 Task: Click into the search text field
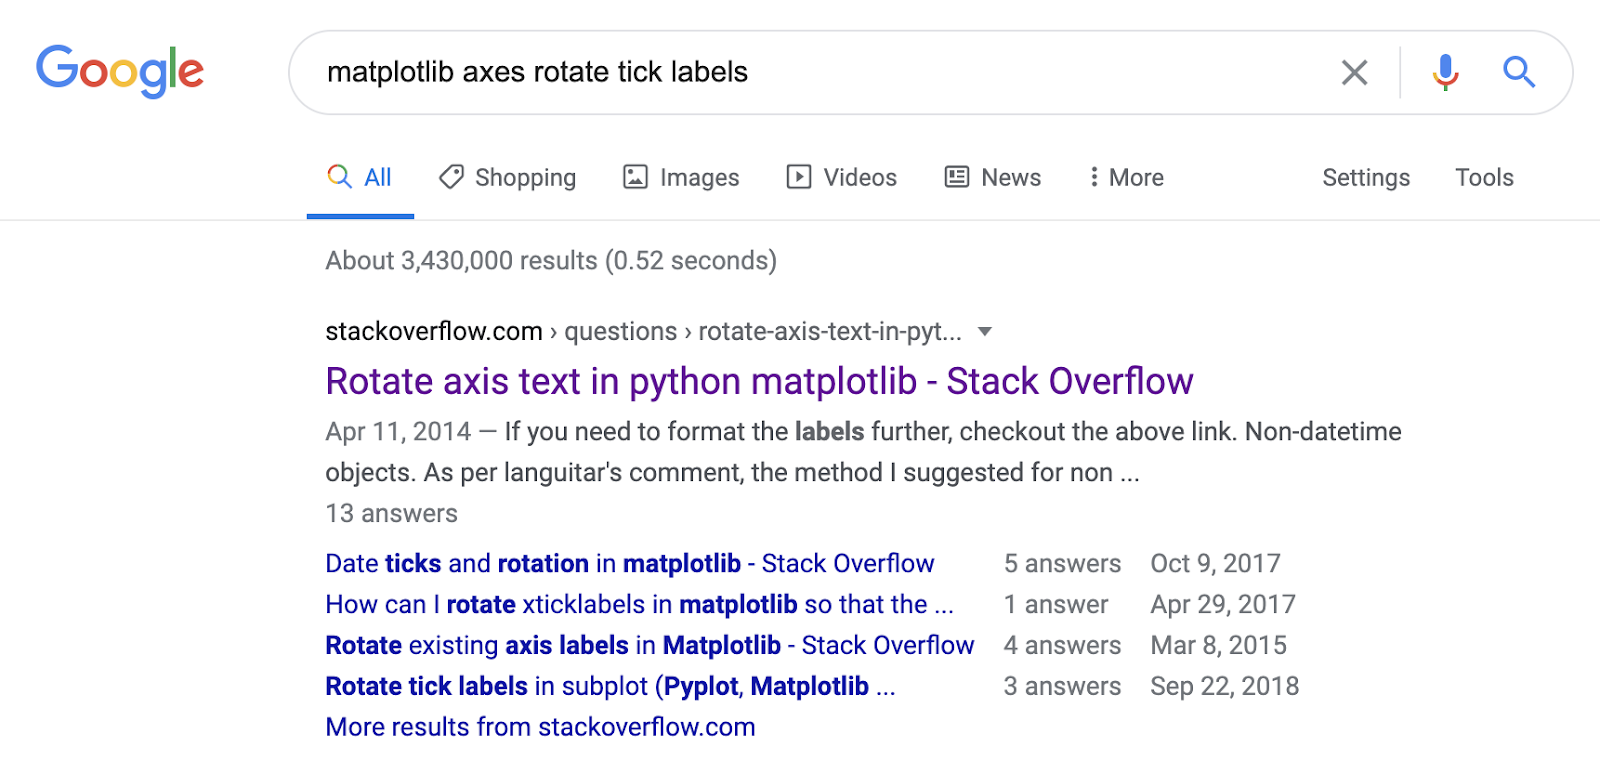[x=800, y=72]
